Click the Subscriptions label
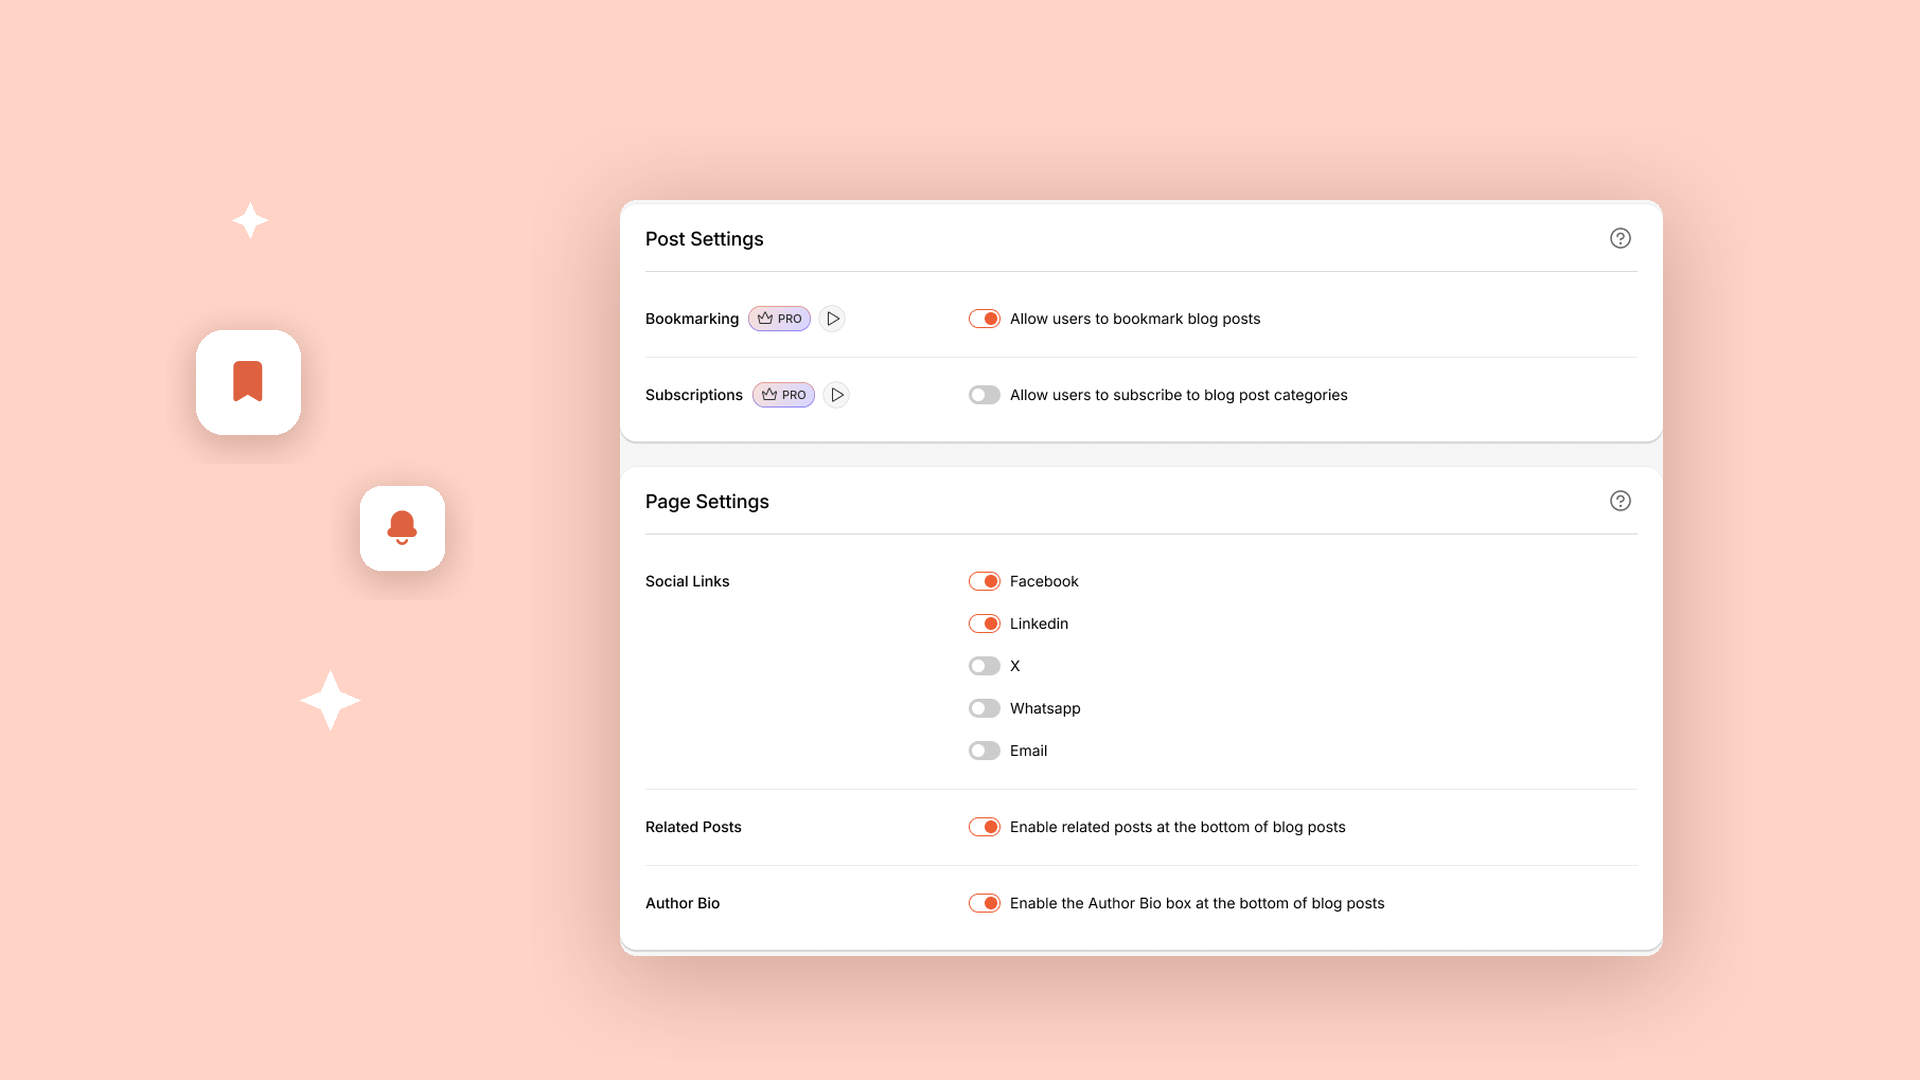The image size is (1920, 1080). [x=694, y=395]
